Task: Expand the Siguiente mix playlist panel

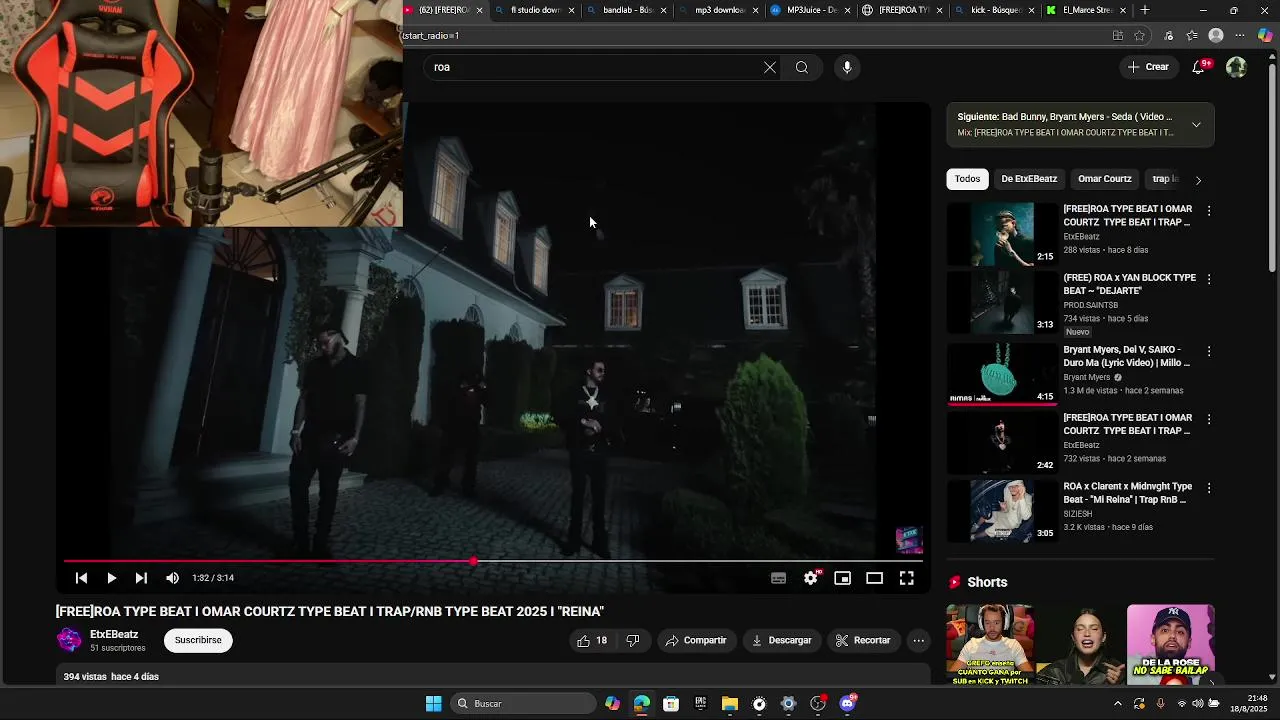Action: [1196, 125]
